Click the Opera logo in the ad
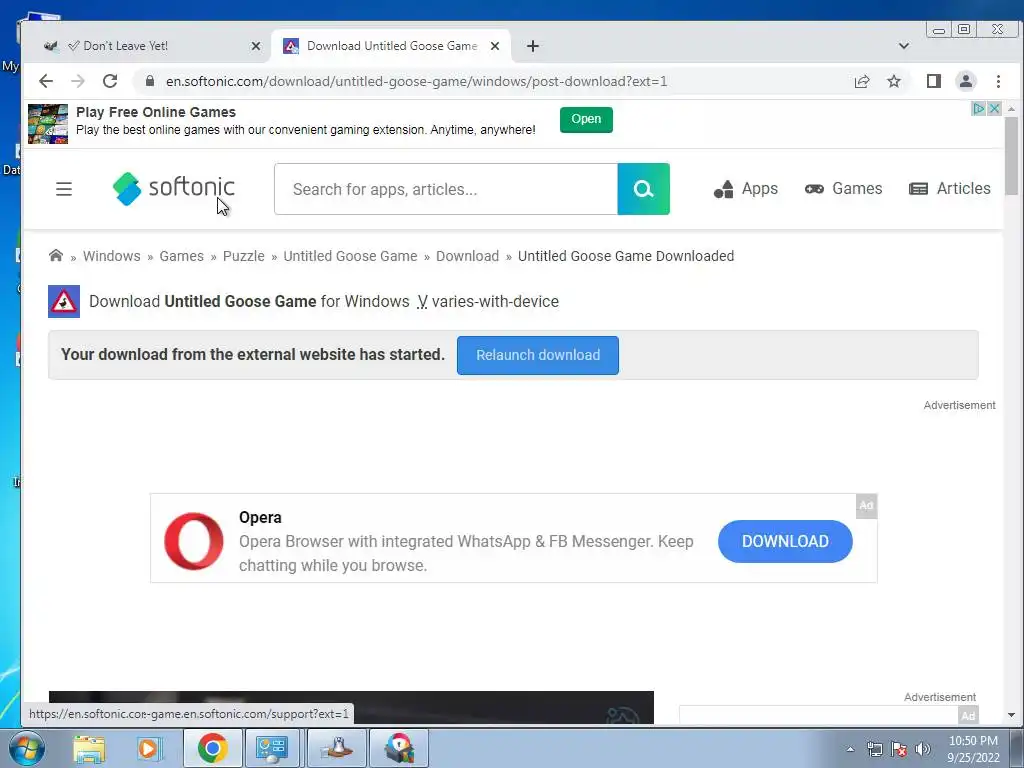 point(194,541)
